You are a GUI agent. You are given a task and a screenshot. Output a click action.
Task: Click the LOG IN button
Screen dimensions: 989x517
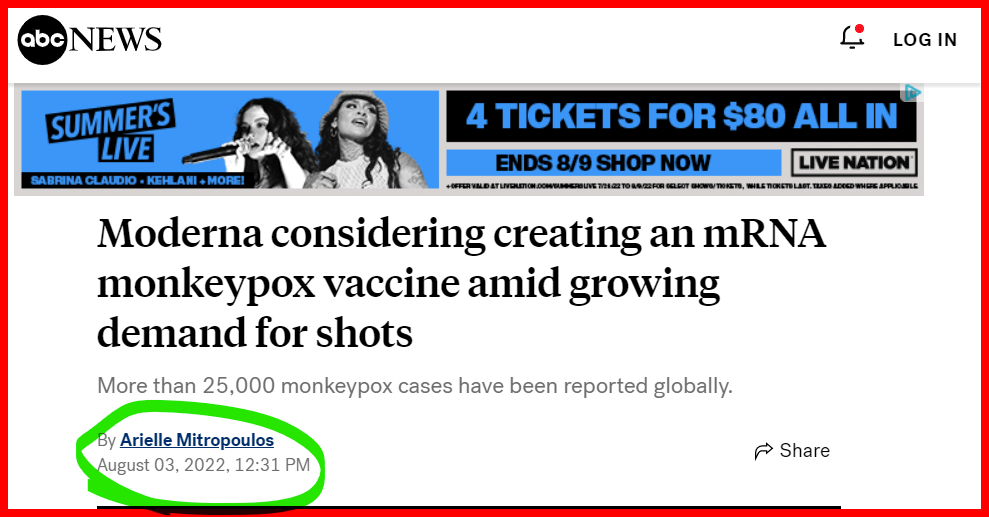pyautogui.click(x=925, y=40)
